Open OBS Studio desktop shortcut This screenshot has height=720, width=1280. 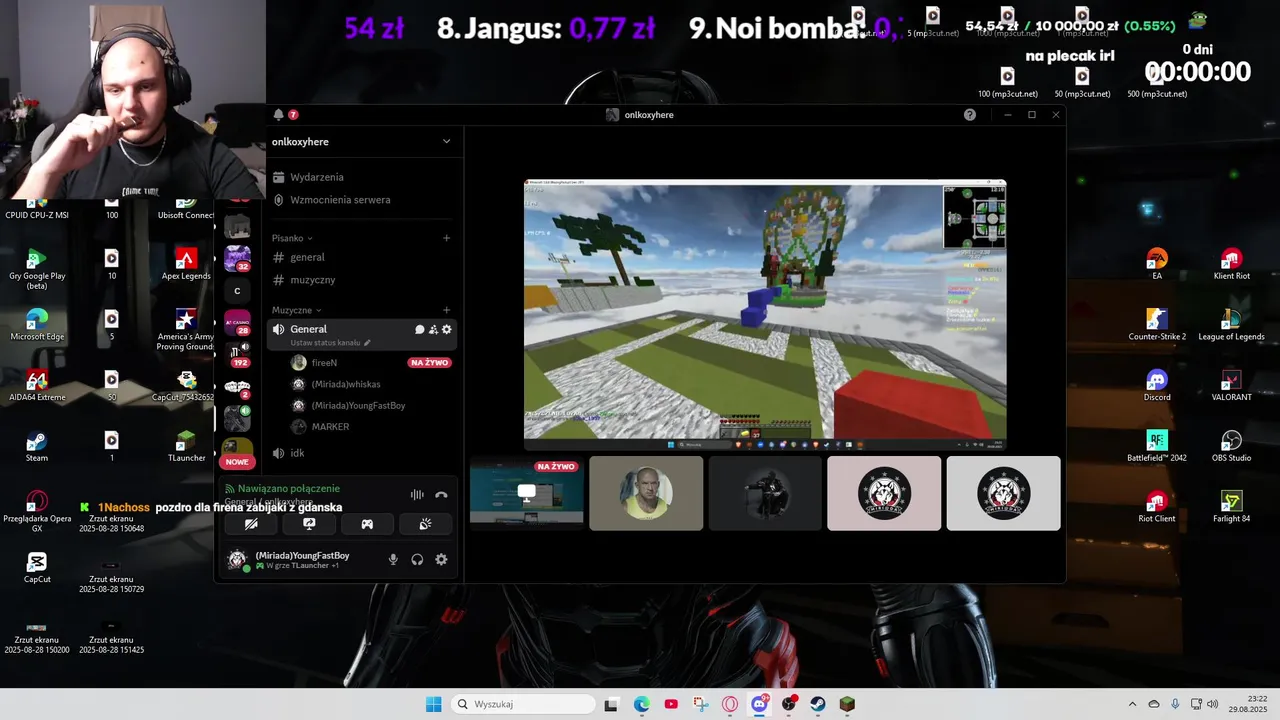click(1232, 446)
